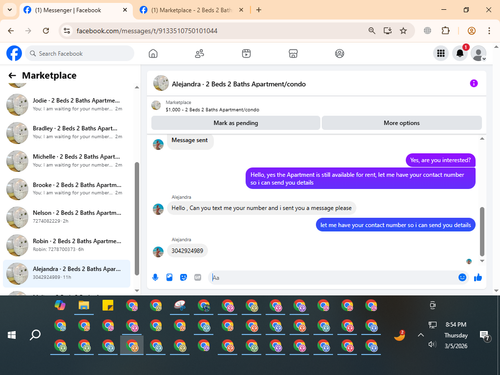
Task: Show hidden system tray icons chevron
Action: click(x=421, y=335)
